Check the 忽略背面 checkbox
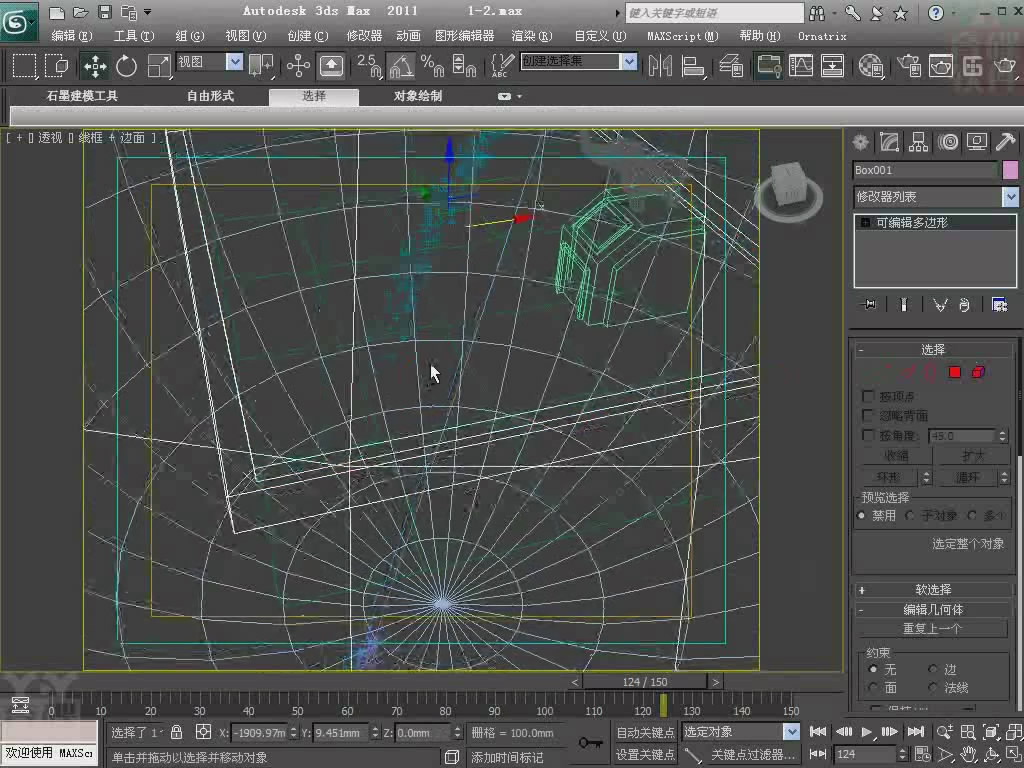This screenshot has height=768, width=1024. point(868,415)
